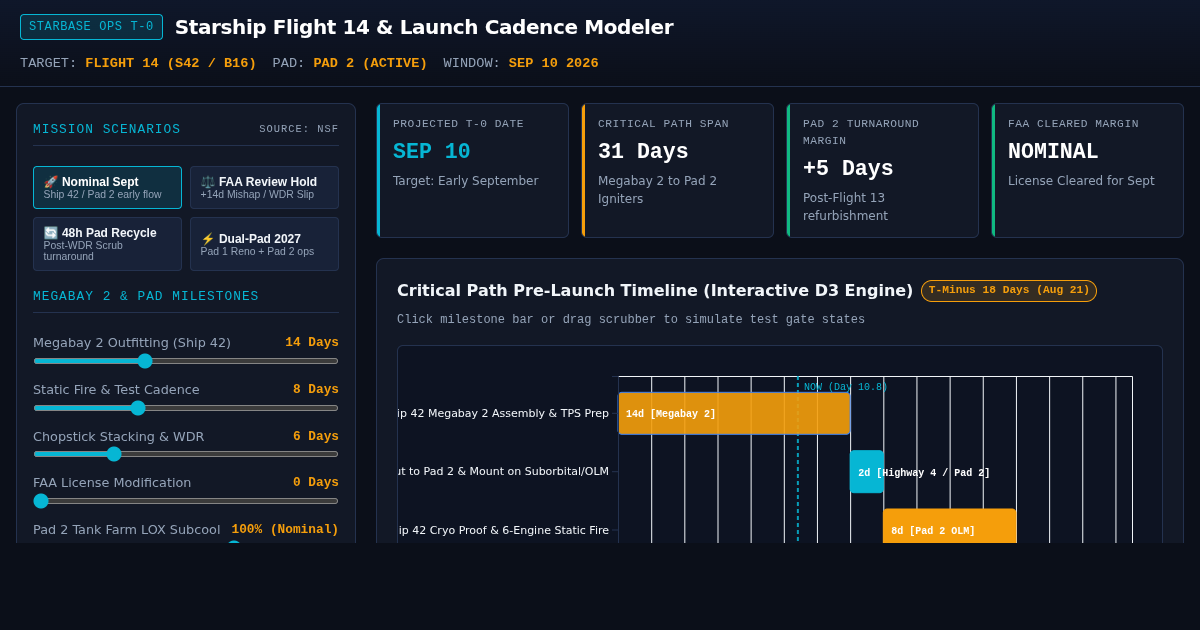Click the Cryo Proof & 6-Engine Static Fire label
This screenshot has height=630, width=1200.
tap(503, 530)
